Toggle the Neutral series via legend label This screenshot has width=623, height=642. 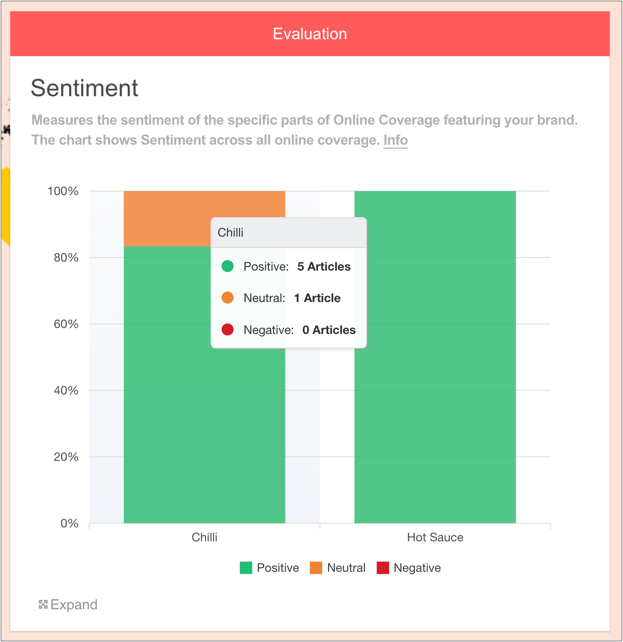point(346,568)
